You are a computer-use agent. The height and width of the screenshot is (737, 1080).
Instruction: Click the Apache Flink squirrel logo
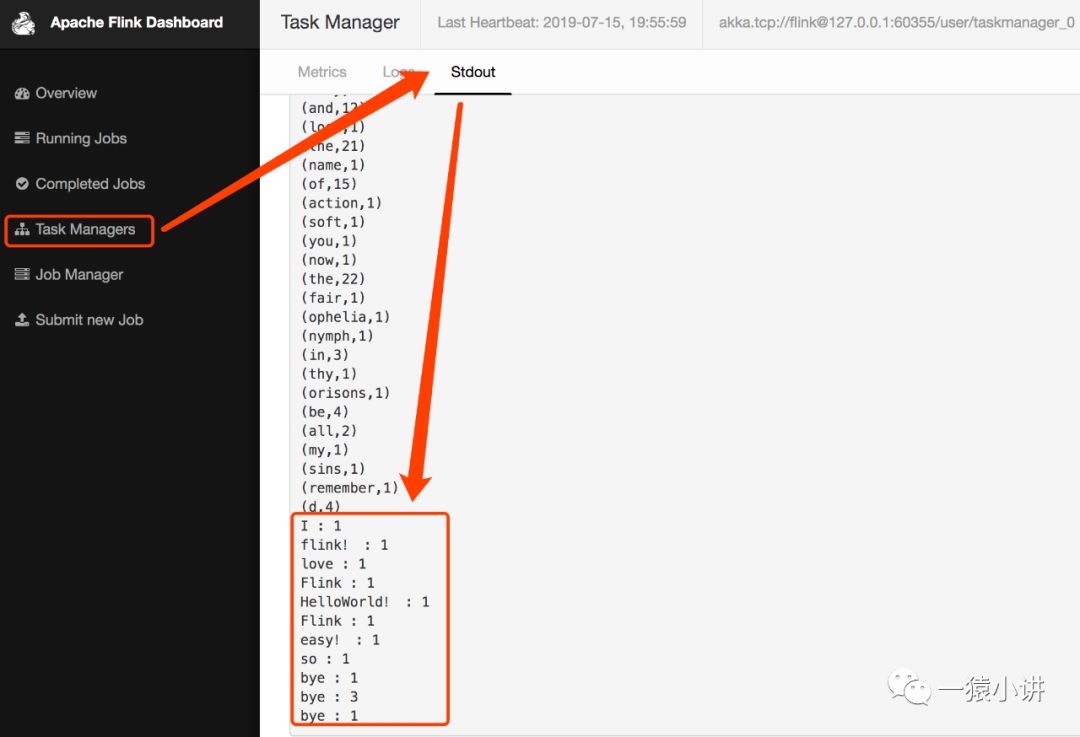pyautogui.click(x=23, y=23)
